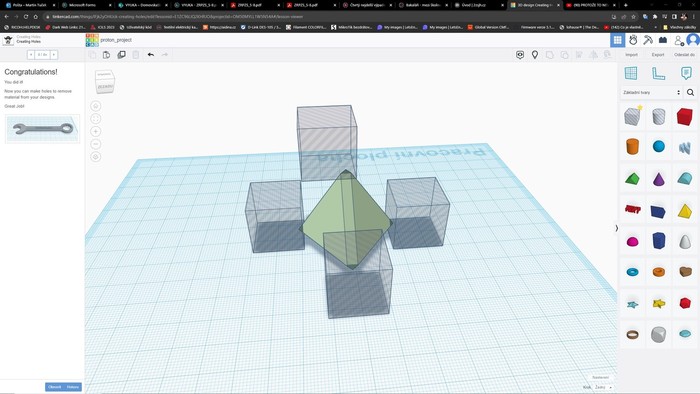Open the Základní tvary shapes dropdown

651,92
